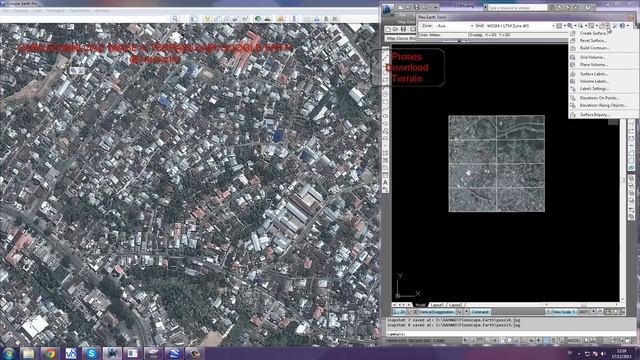
Task: Switch to 2D view mode button
Action: [399, 312]
